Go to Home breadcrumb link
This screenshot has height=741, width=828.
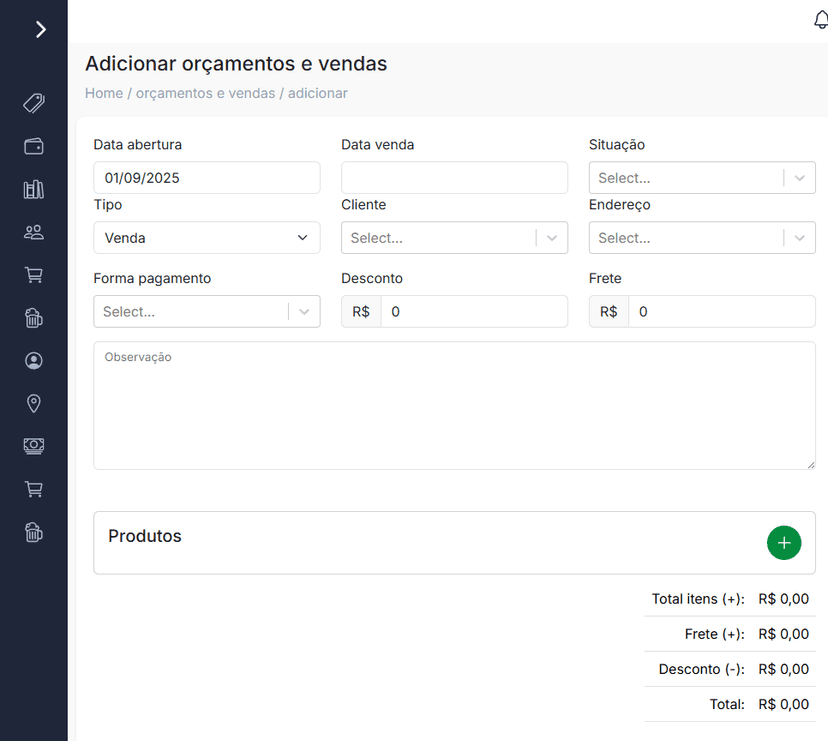104,93
